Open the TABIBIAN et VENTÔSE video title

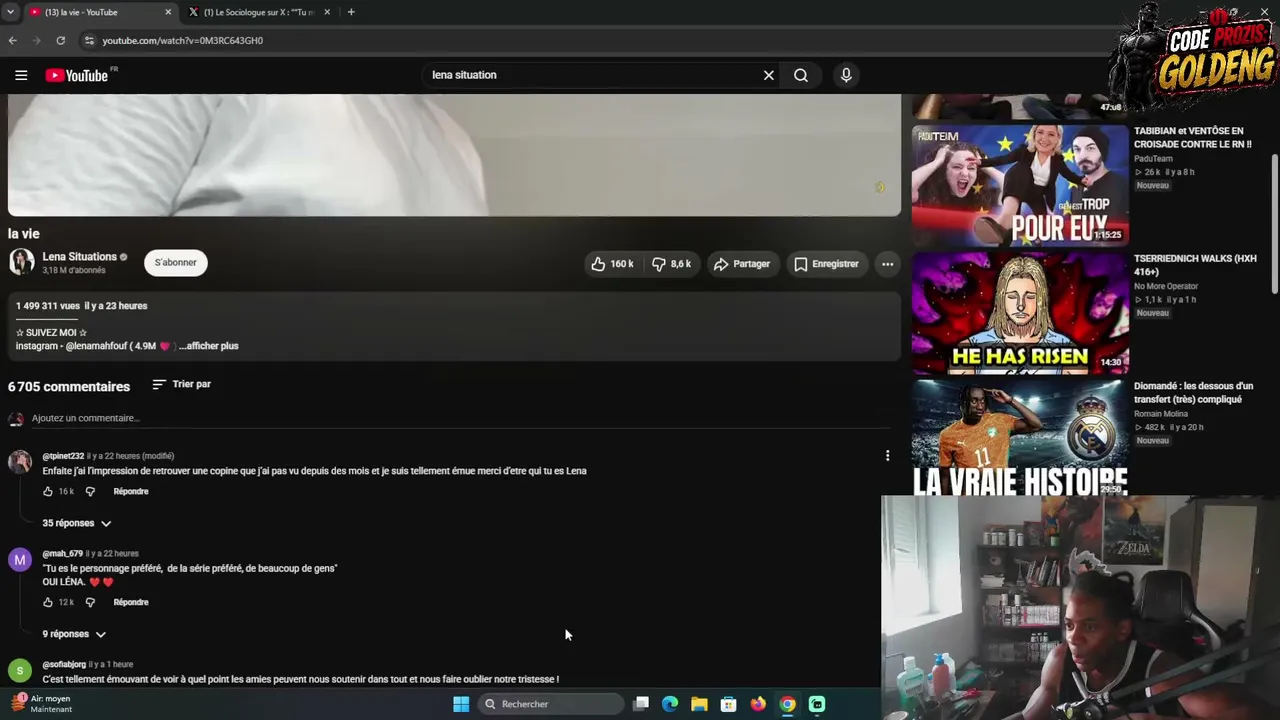pos(1193,138)
